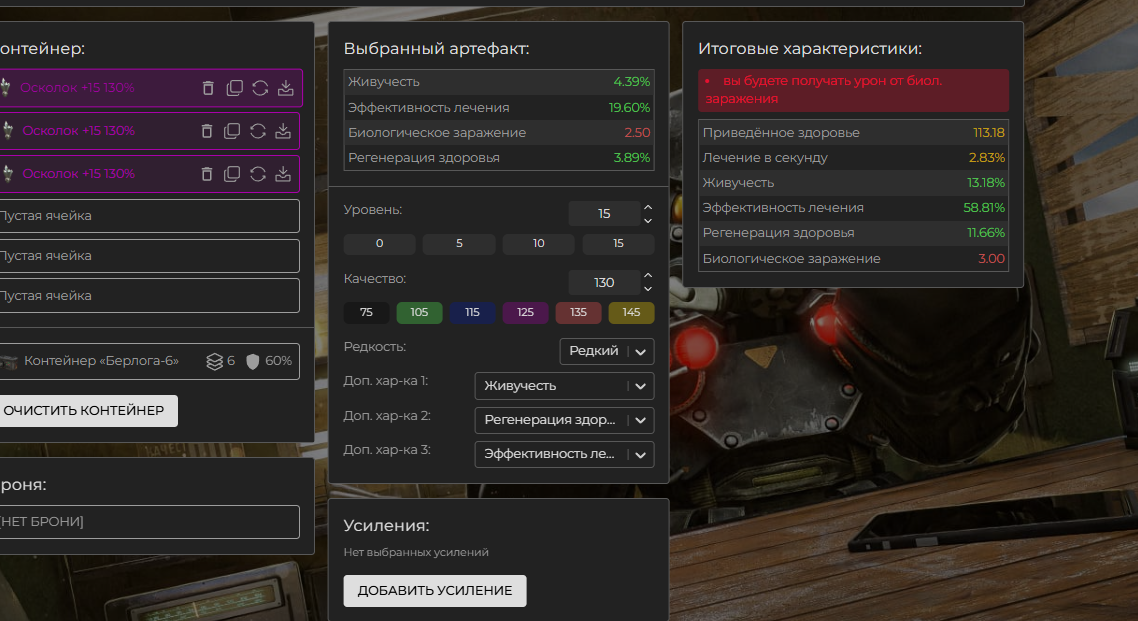Duplicate the first Осколок artifact via copy icon

point(234,88)
